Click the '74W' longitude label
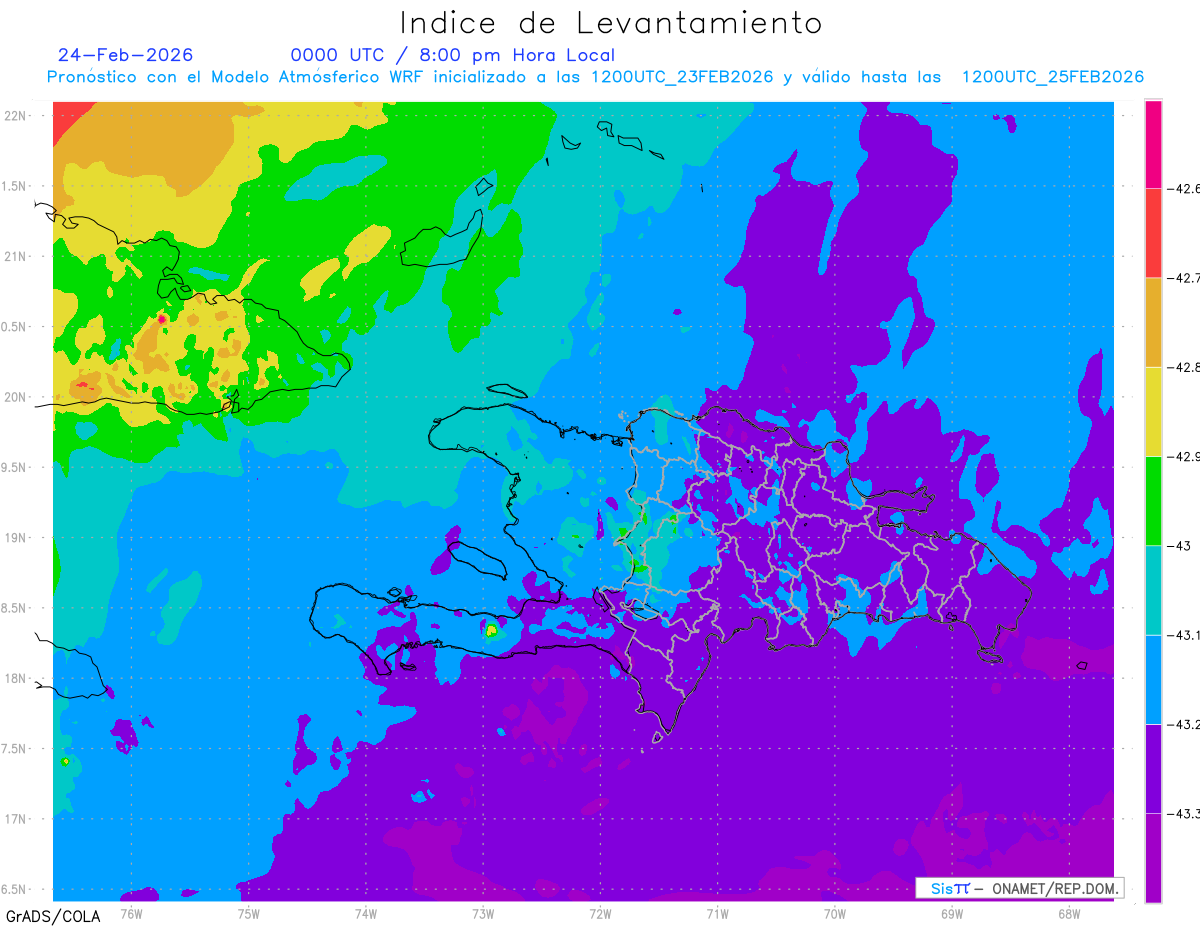This screenshot has width=1200, height=927. (366, 913)
